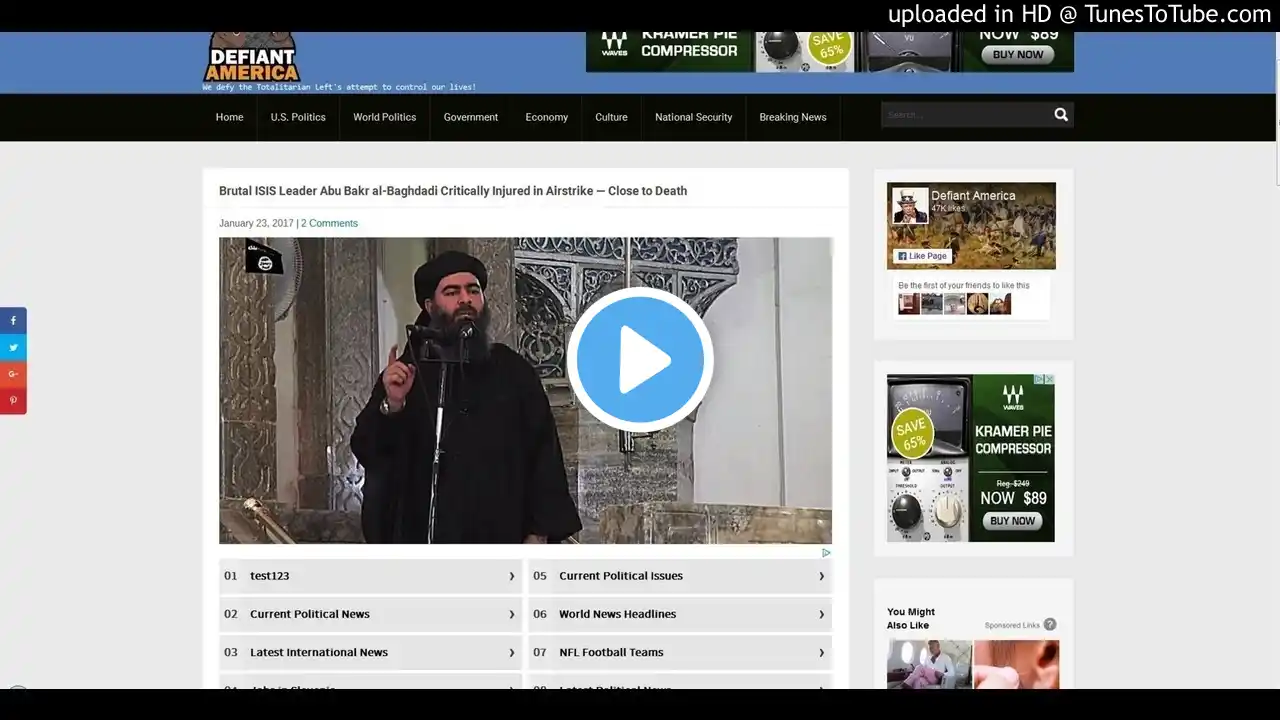Play the video with the blue play button

click(640, 360)
